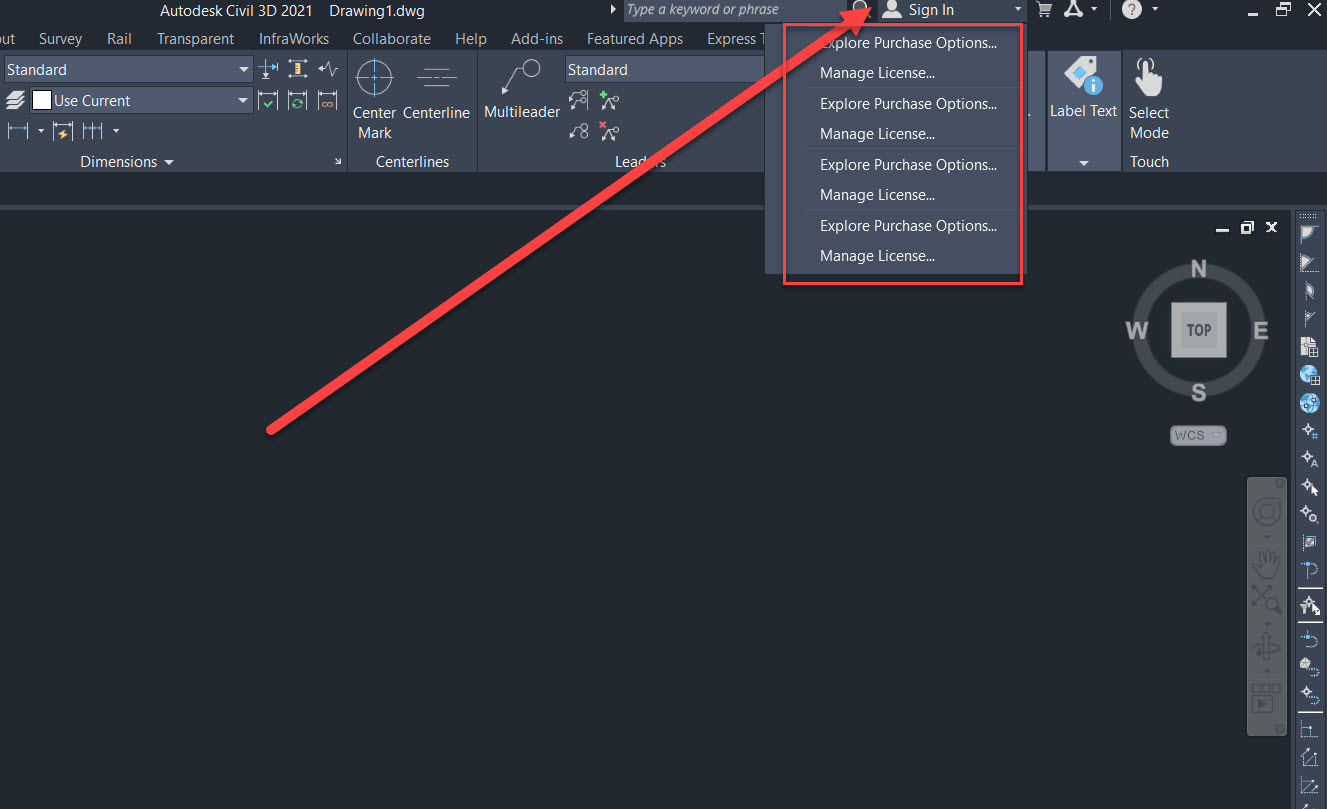The image size is (1327, 809).
Task: Open the multileader style Standard dropdown
Action: (x=664, y=69)
